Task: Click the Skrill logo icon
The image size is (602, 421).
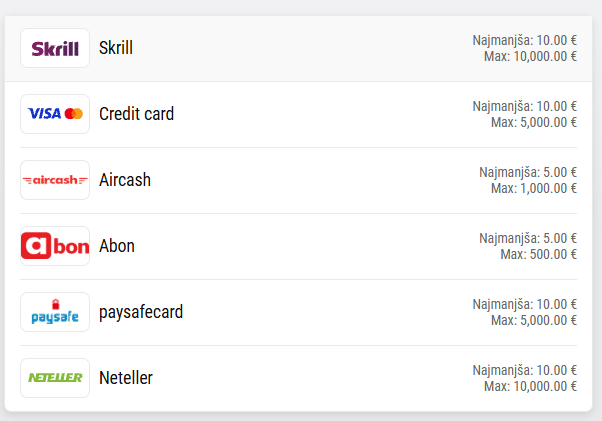Action: tap(55, 48)
